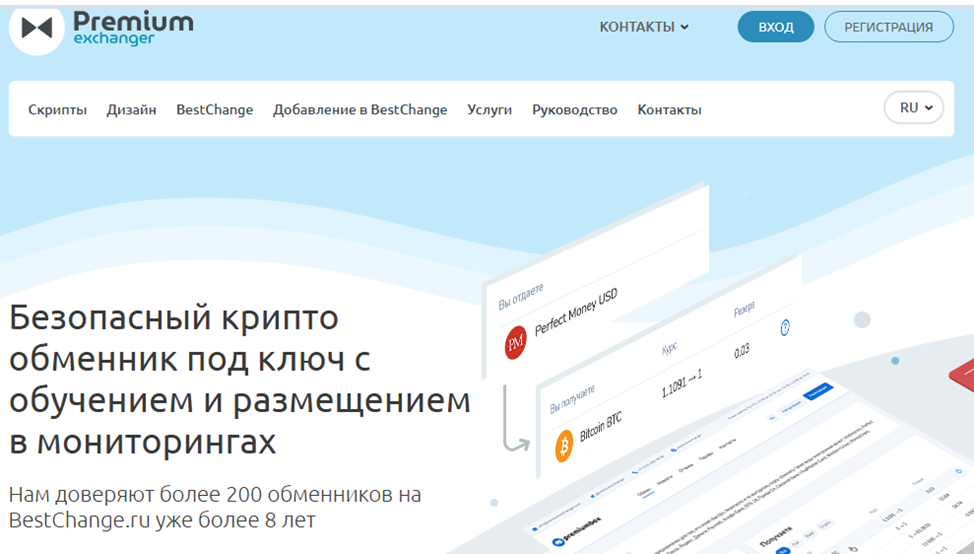
Task: Open the RU language selector dropdown
Action: (914, 107)
